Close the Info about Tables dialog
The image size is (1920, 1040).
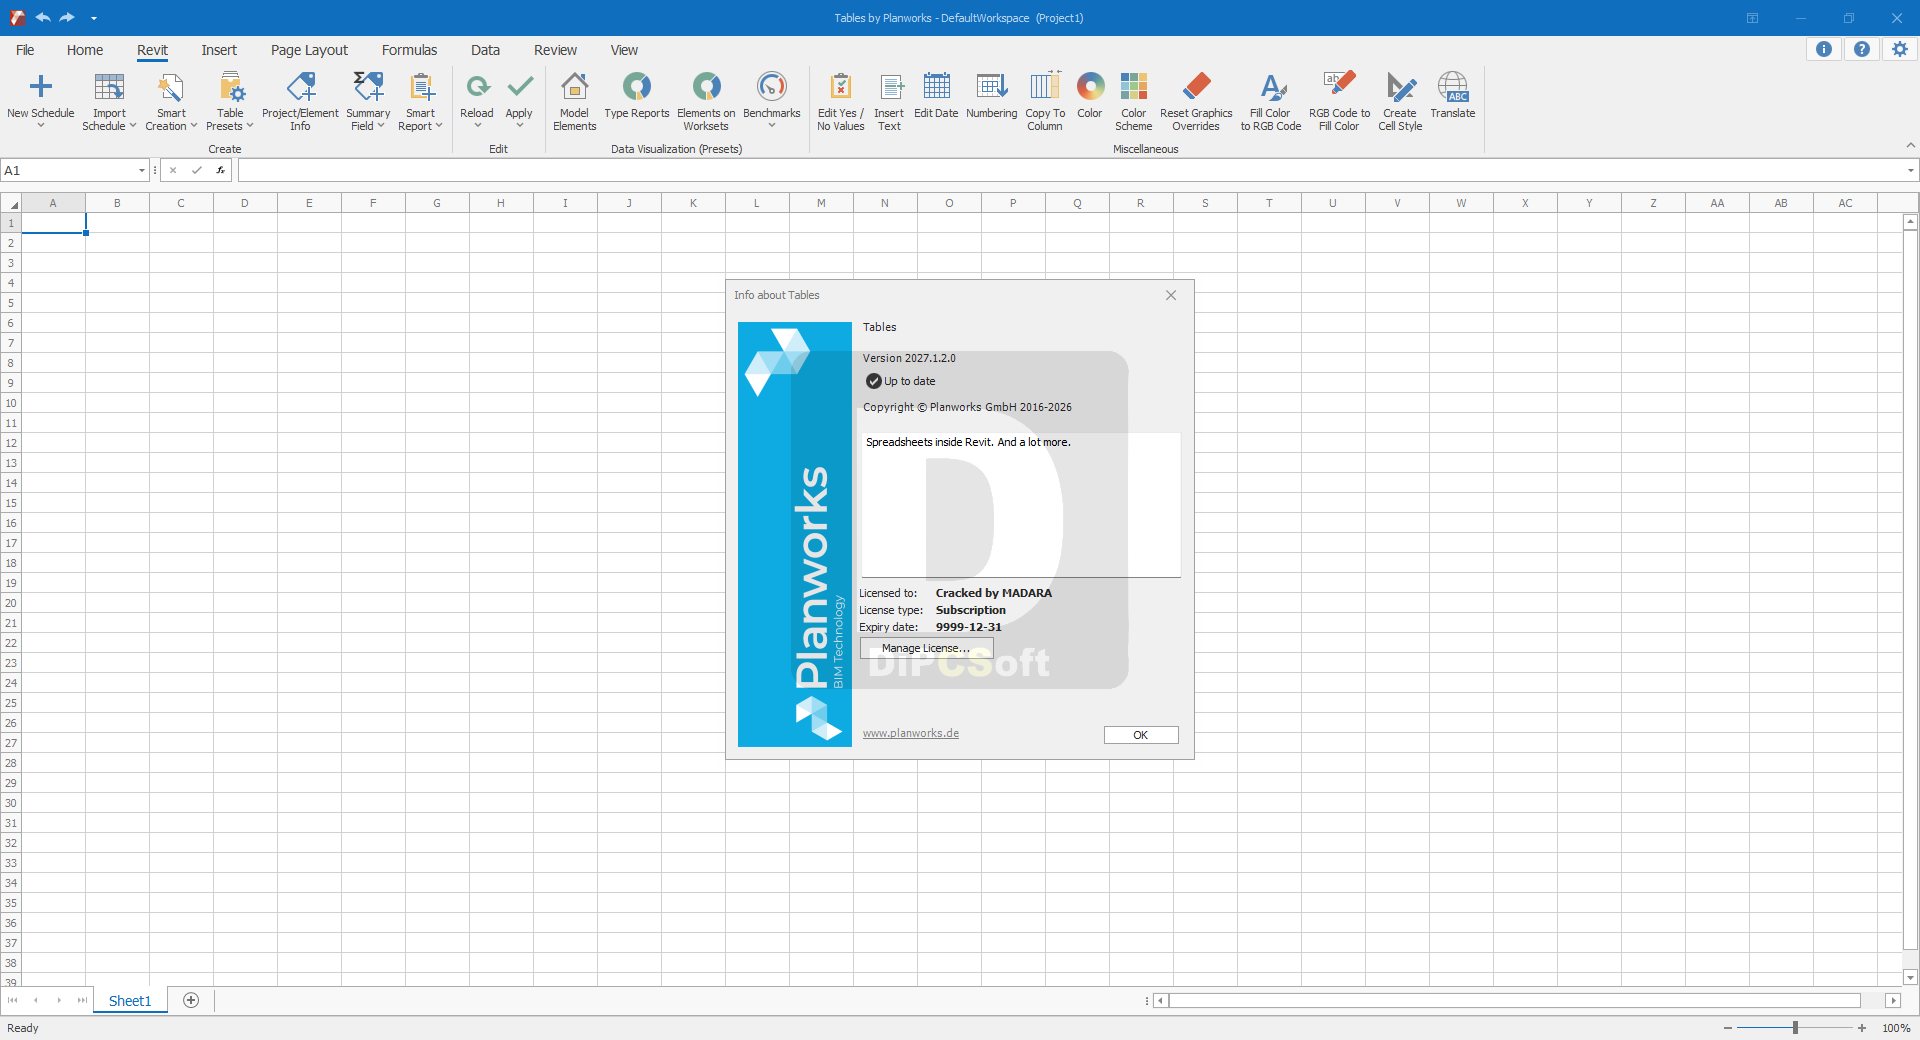(1171, 295)
